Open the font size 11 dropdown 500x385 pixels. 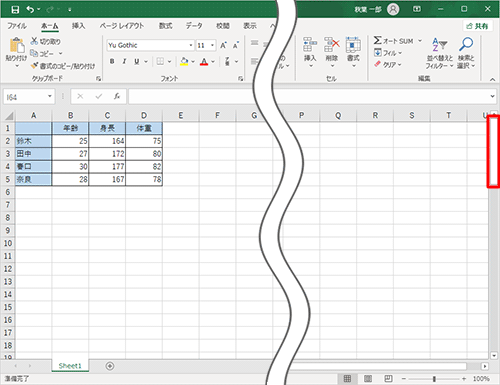(212, 45)
